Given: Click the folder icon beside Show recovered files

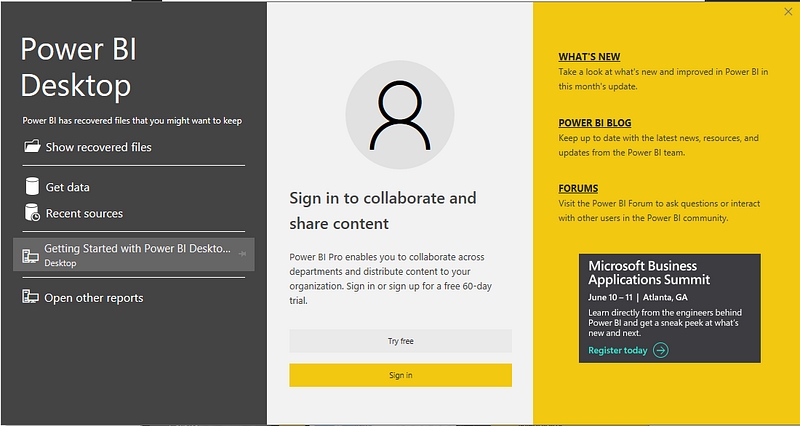Looking at the screenshot, I should 32,146.
